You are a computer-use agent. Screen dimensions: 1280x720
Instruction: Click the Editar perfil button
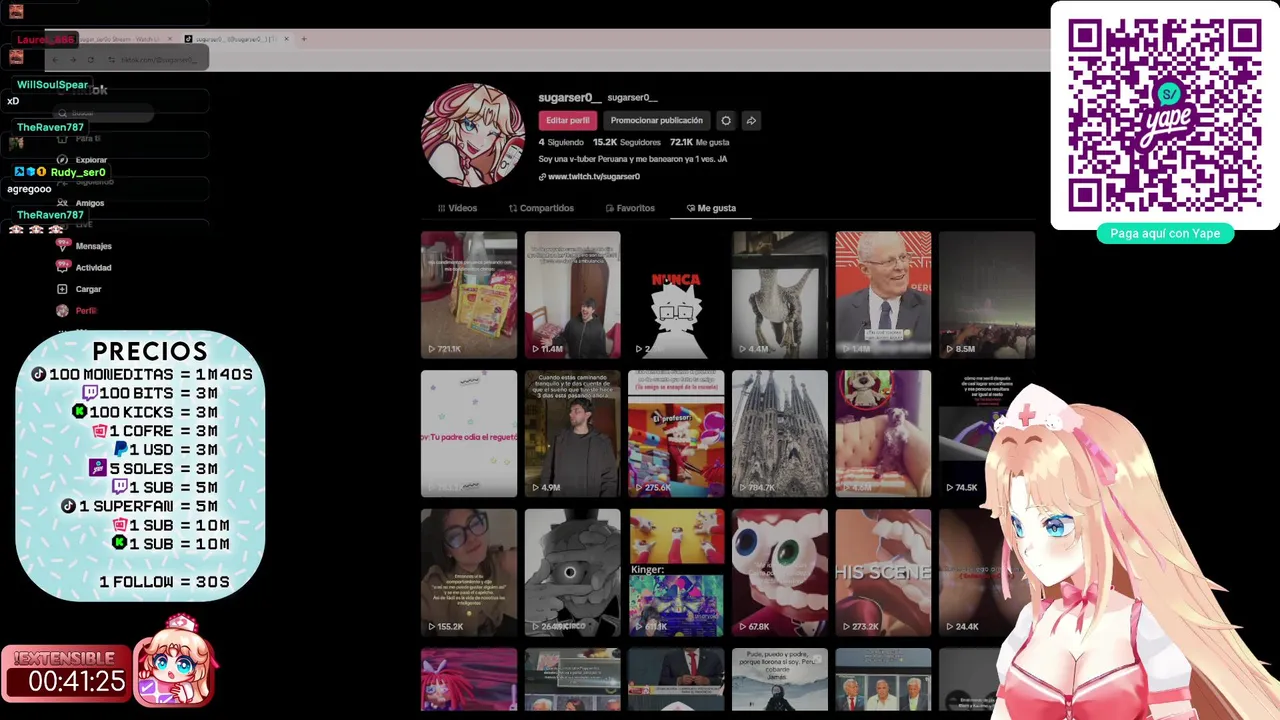coord(568,120)
